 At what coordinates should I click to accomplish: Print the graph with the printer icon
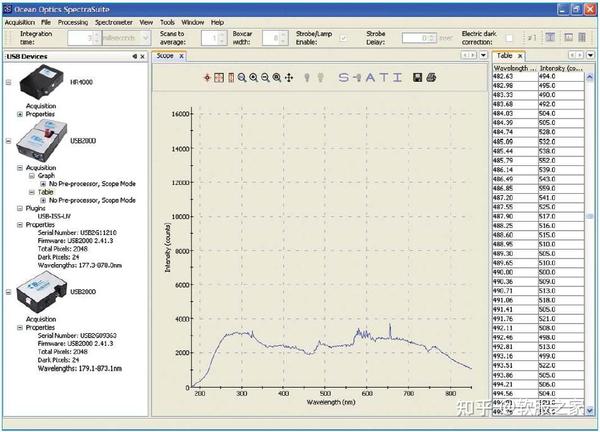coord(431,78)
